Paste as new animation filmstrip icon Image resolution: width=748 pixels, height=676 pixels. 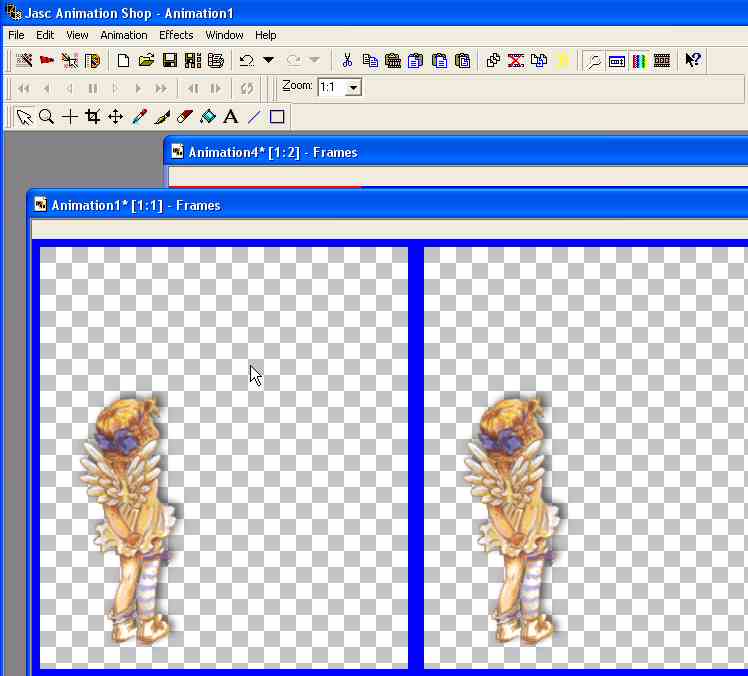tap(393, 61)
